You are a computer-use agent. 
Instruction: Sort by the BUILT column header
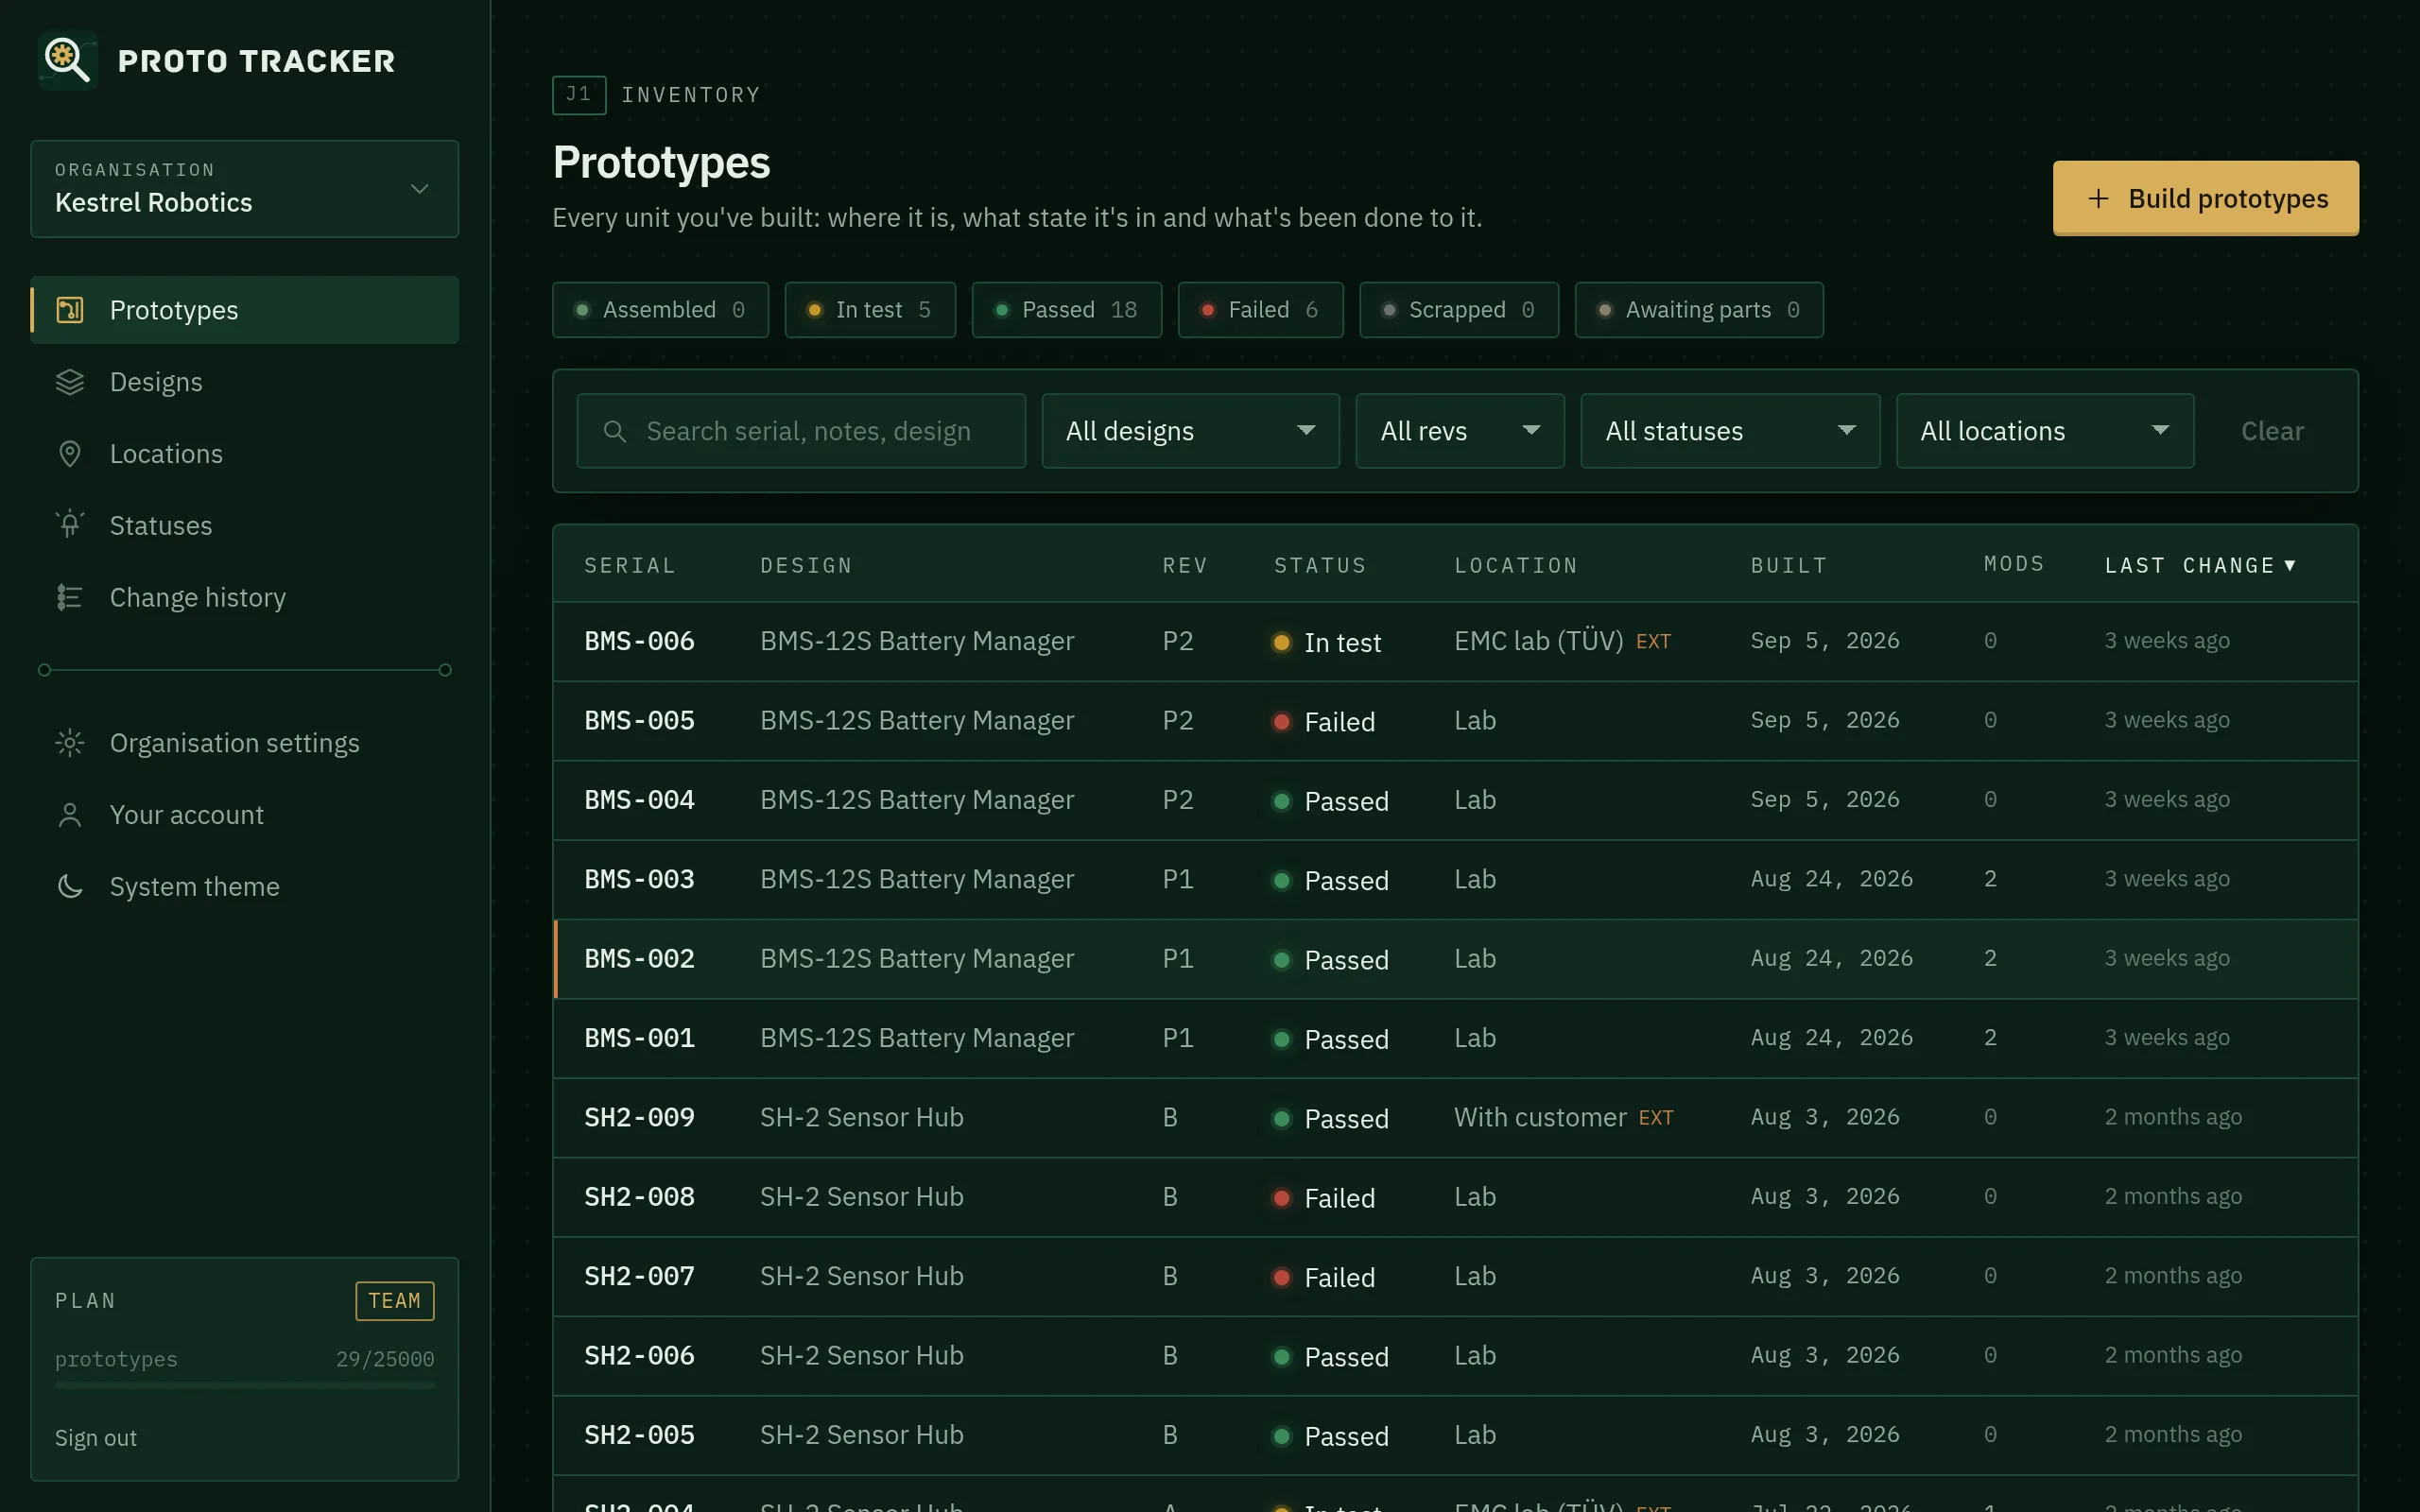point(1789,566)
